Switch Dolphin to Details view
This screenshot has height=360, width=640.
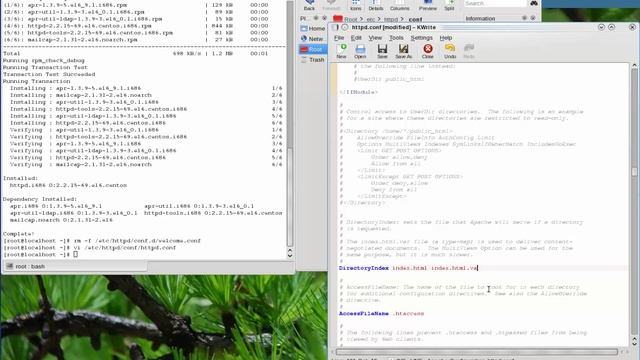coord(376,5)
